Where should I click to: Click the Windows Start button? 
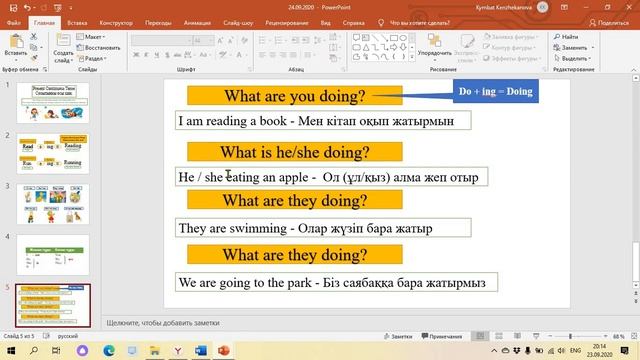click(x=11, y=351)
